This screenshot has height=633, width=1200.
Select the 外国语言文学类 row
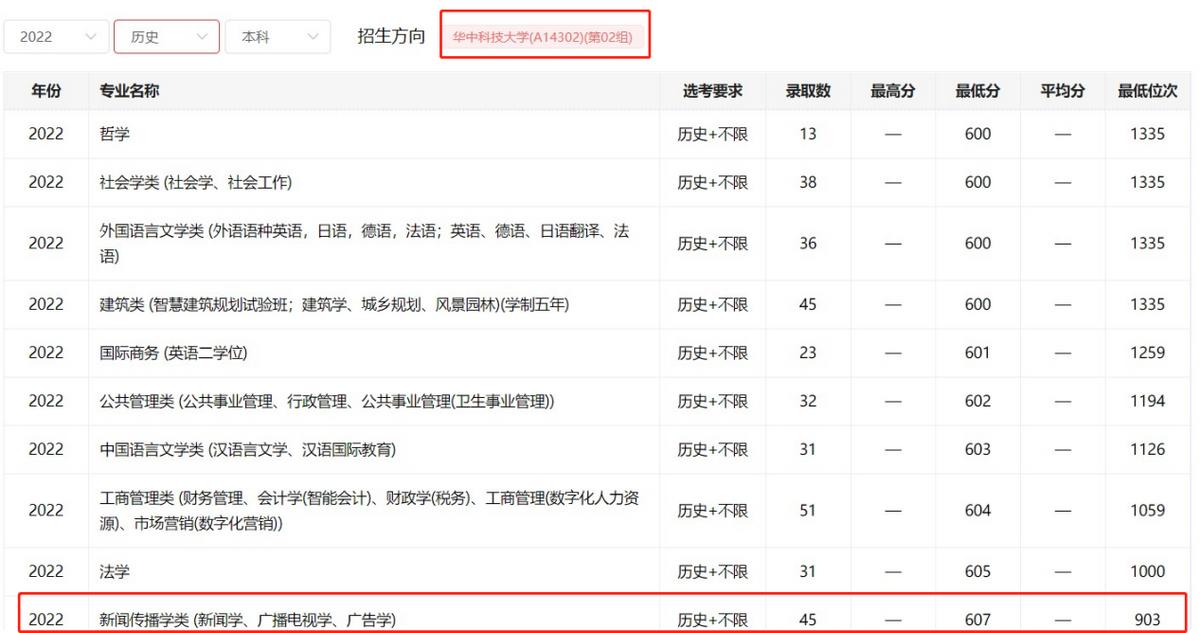(300, 243)
